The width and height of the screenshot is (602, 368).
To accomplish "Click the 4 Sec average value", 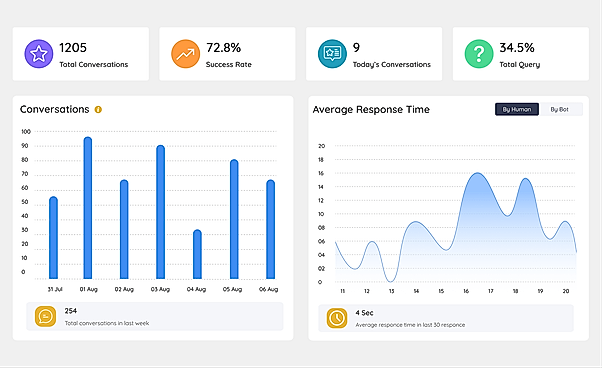I will click(x=364, y=313).
